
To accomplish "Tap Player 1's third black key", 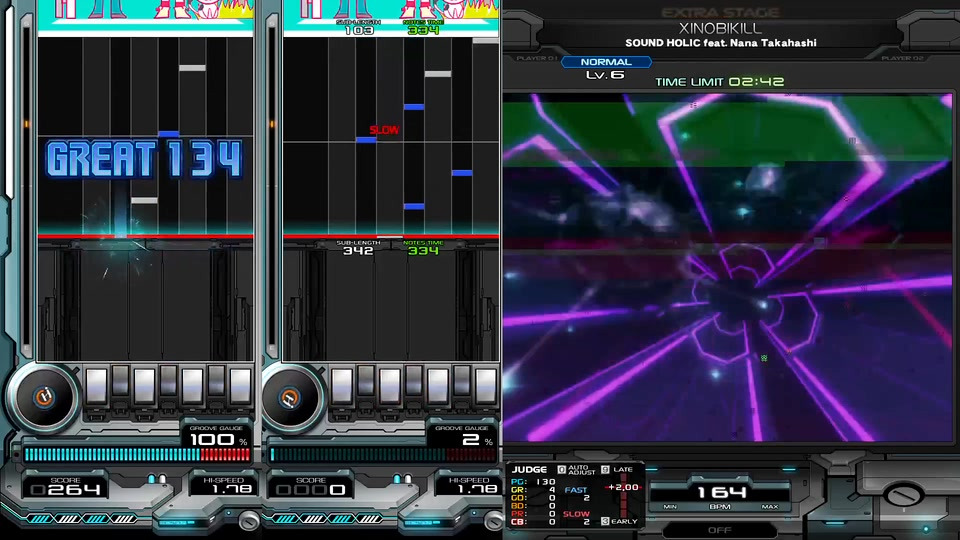I will (216, 380).
